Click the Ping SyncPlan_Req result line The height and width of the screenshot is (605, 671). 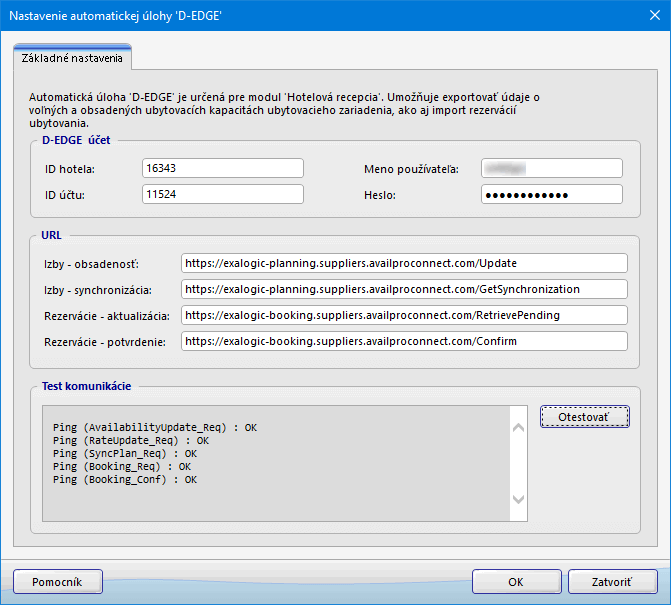[x=124, y=453]
